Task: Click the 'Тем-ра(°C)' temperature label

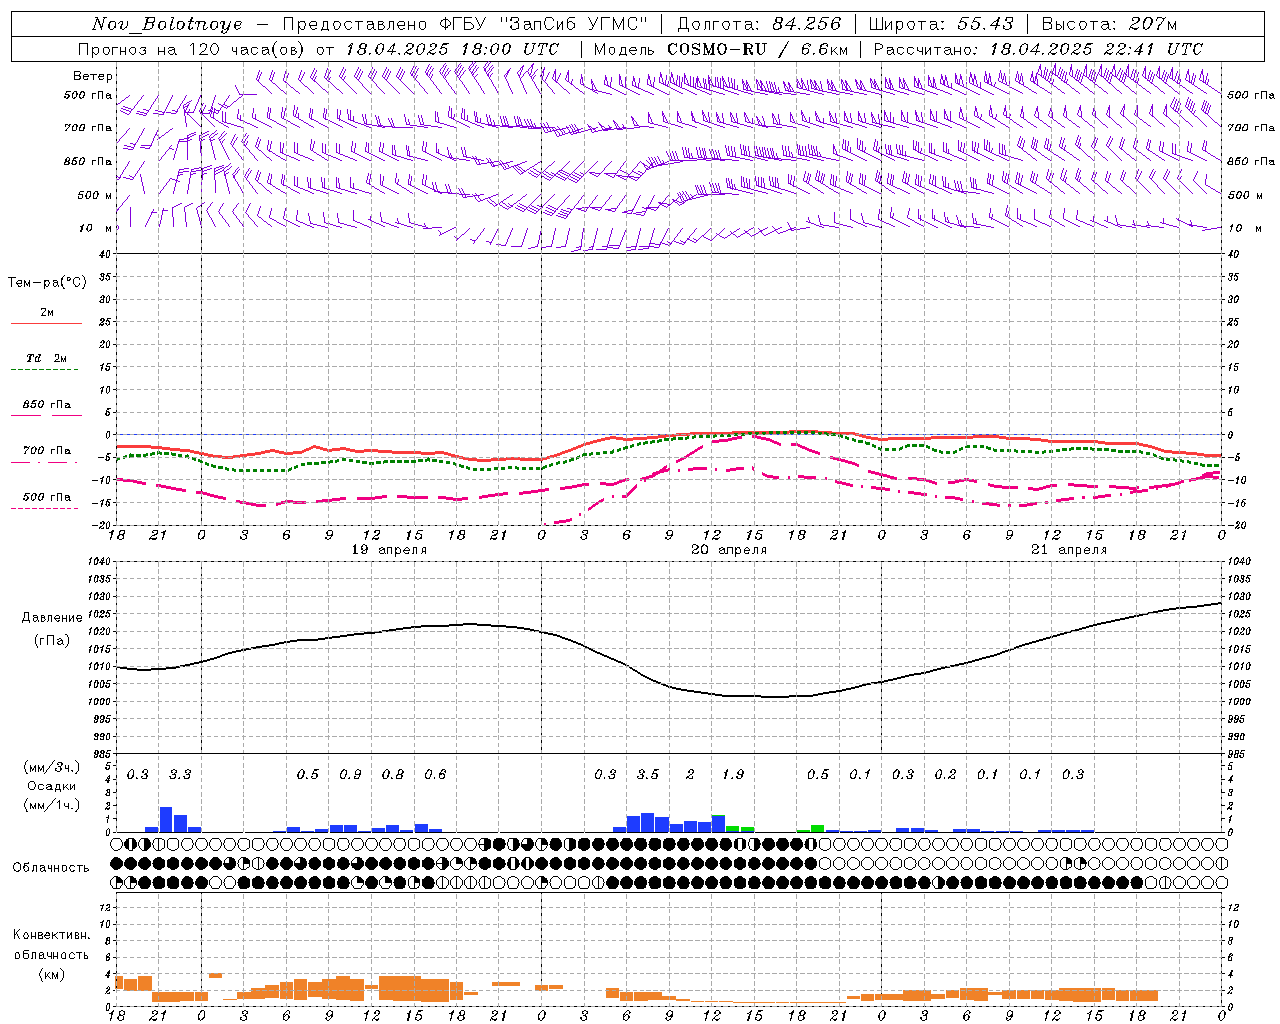Action: (x=47, y=283)
